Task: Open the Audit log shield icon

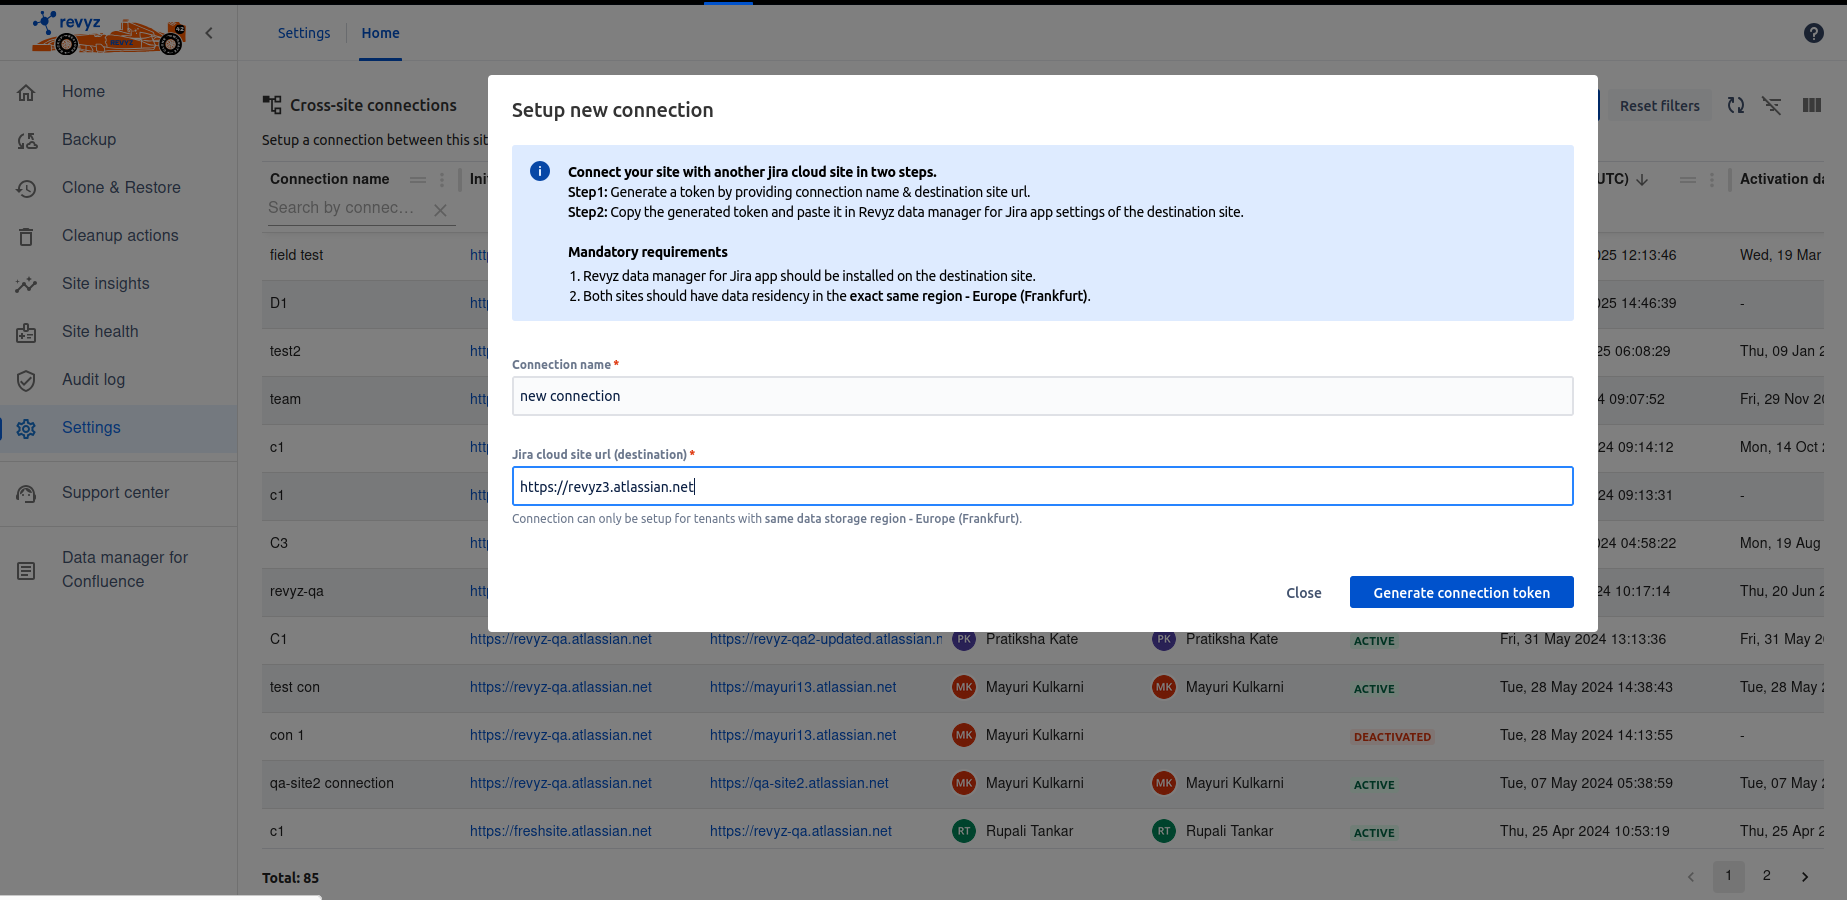Action: click(27, 380)
